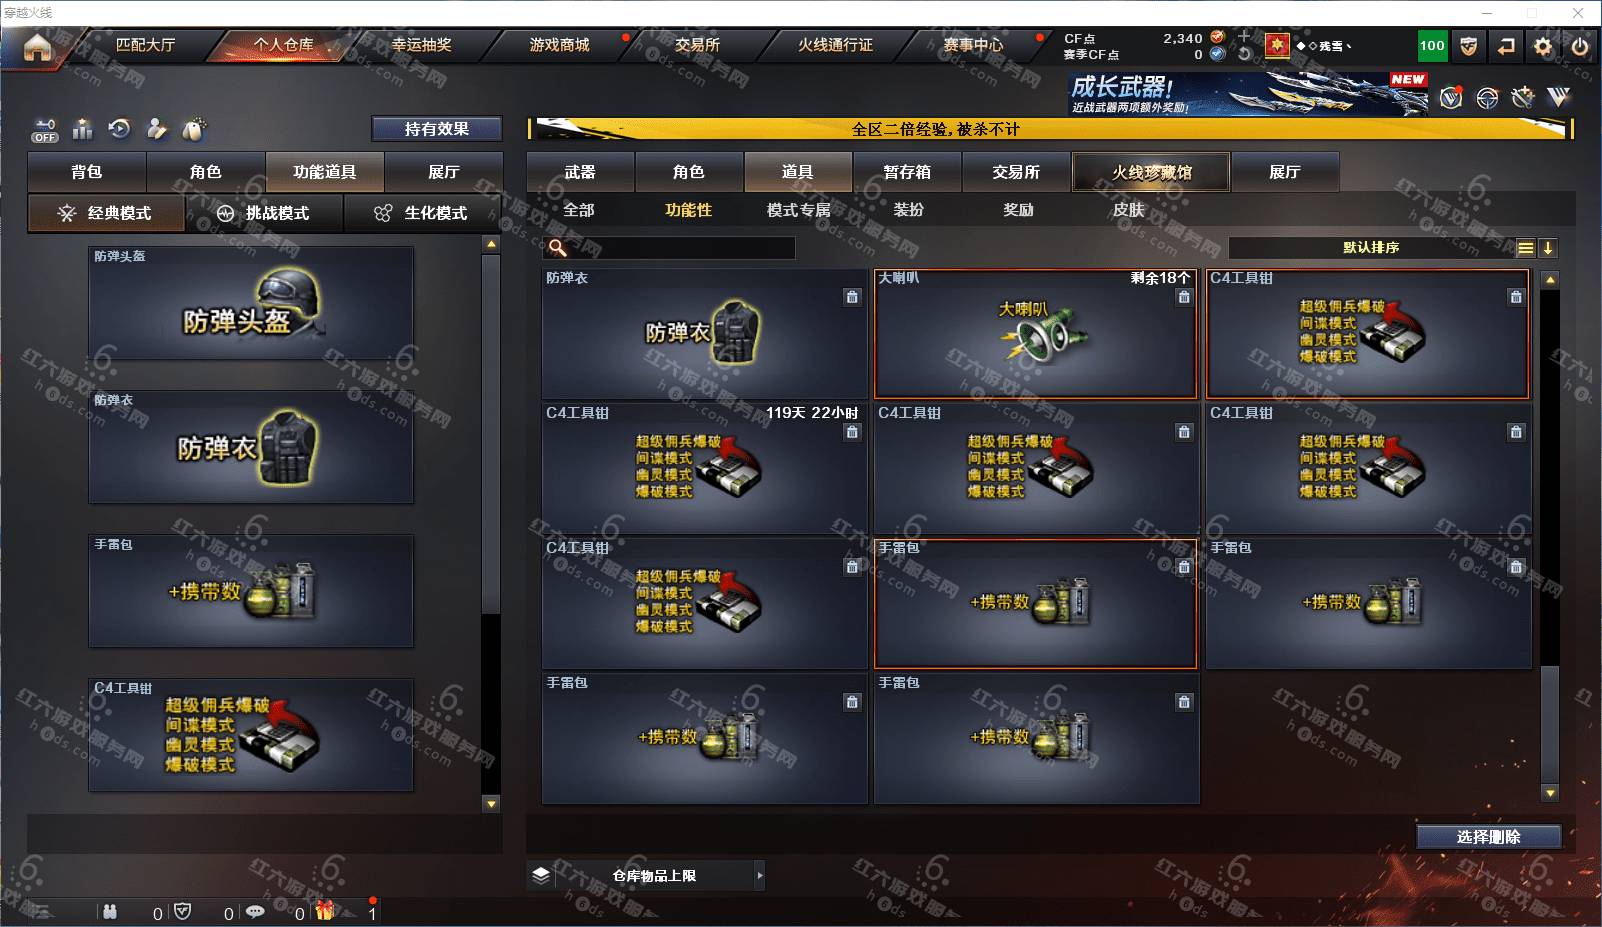Toggle sort direction down arrow button
Screen dimensions: 1602x927
coord(1548,248)
